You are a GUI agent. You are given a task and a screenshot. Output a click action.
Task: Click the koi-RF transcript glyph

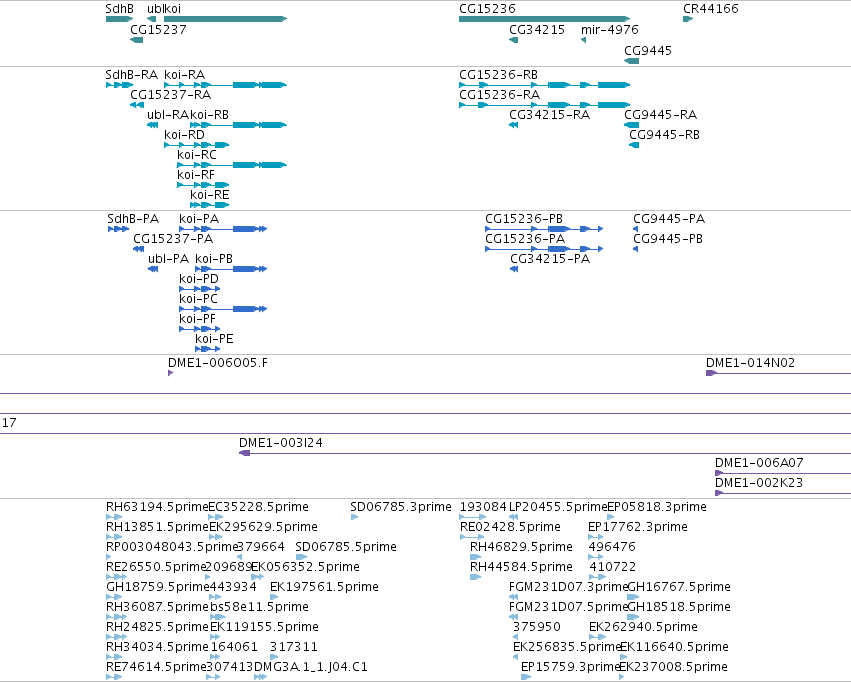coord(203,185)
